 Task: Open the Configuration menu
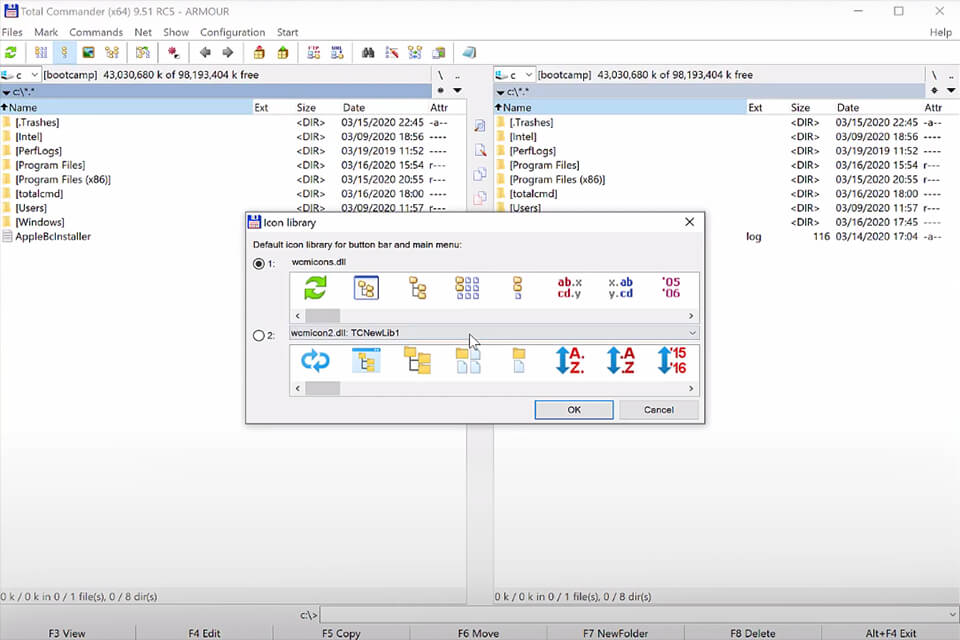click(x=232, y=31)
